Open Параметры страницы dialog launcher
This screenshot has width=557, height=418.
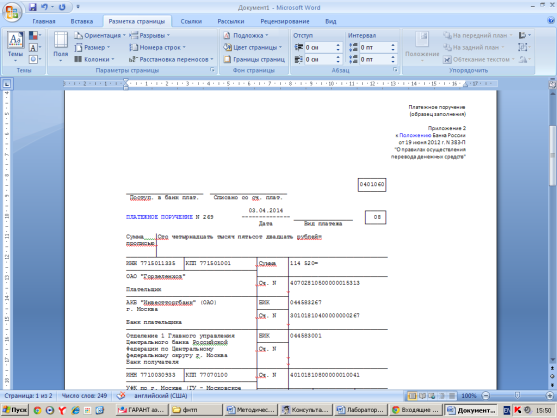pyautogui.click(x=212, y=70)
